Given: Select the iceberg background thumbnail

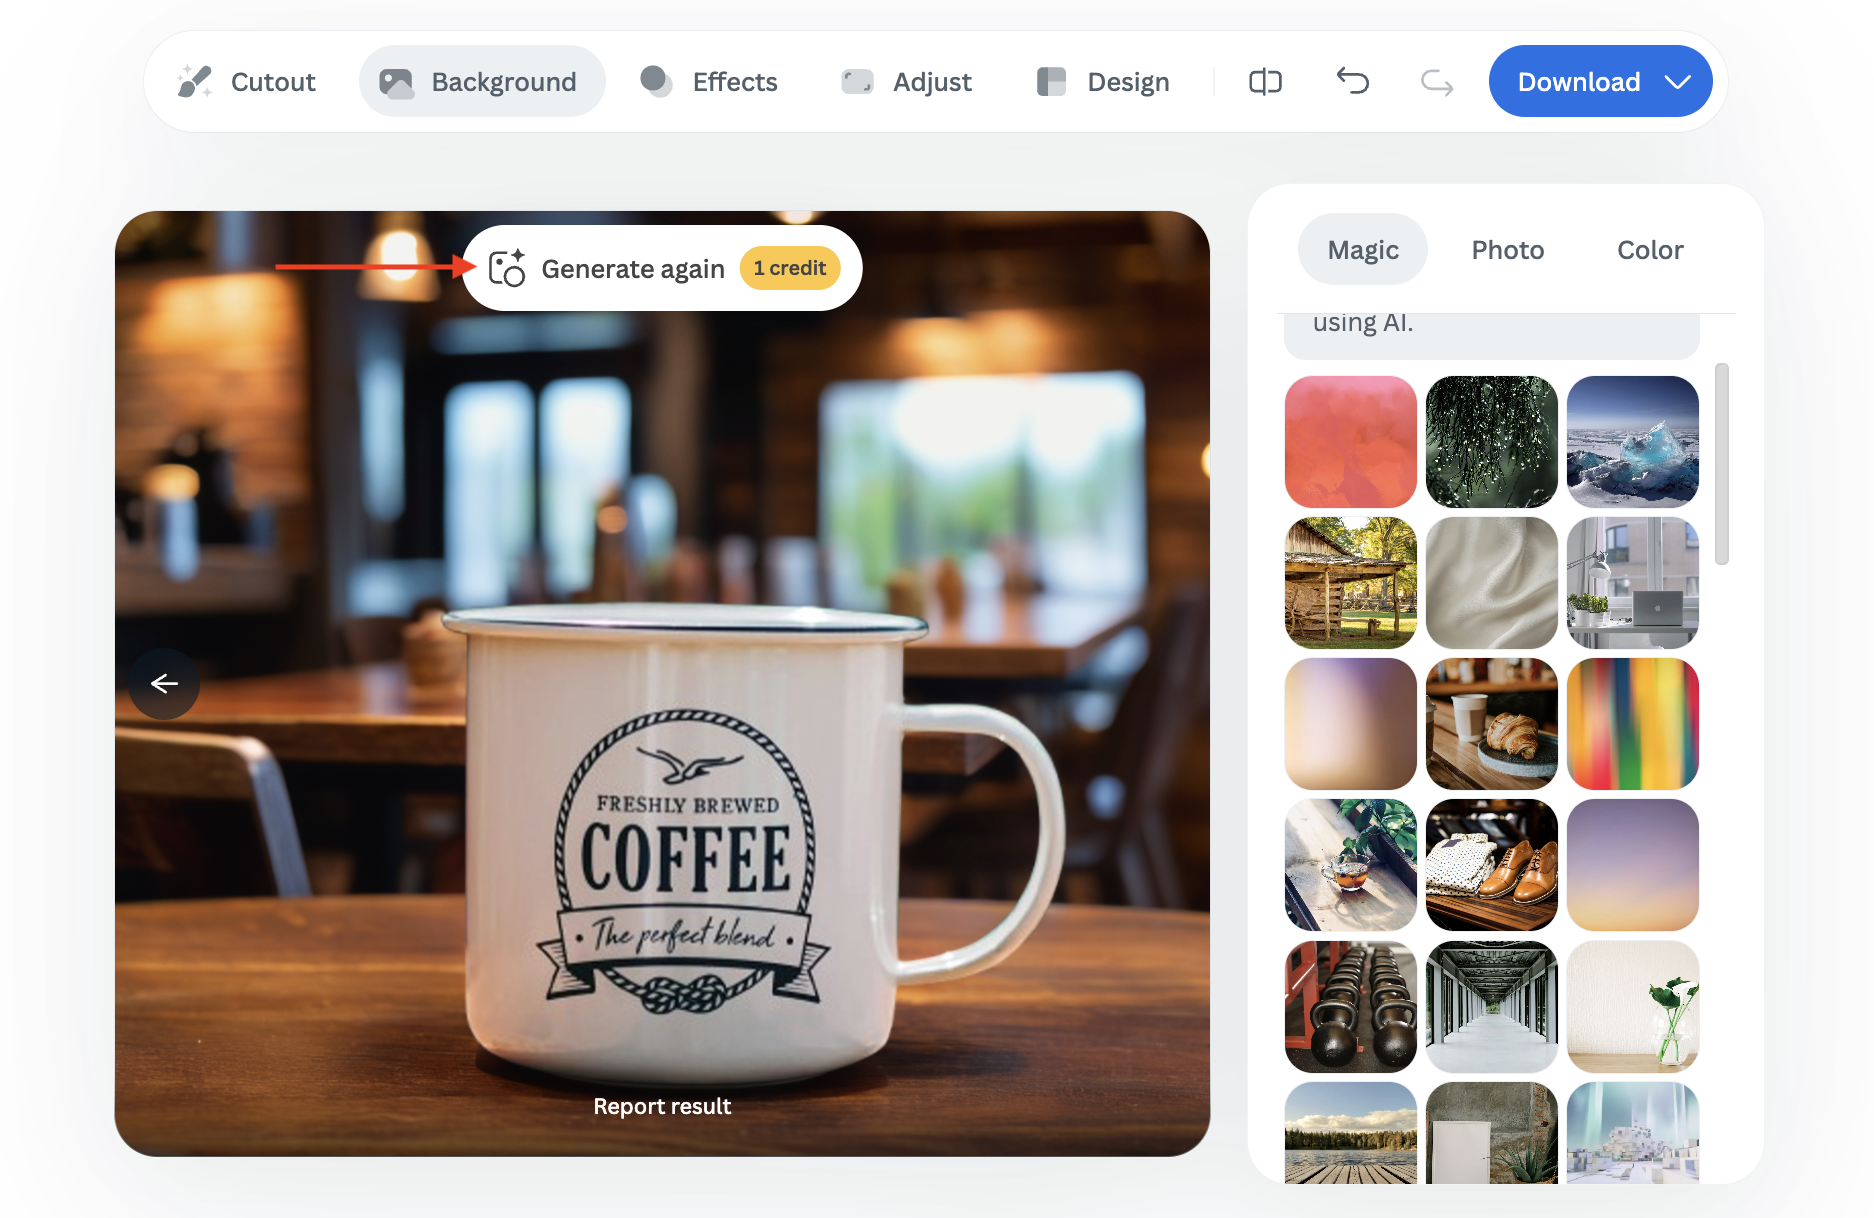Looking at the screenshot, I should point(1632,441).
